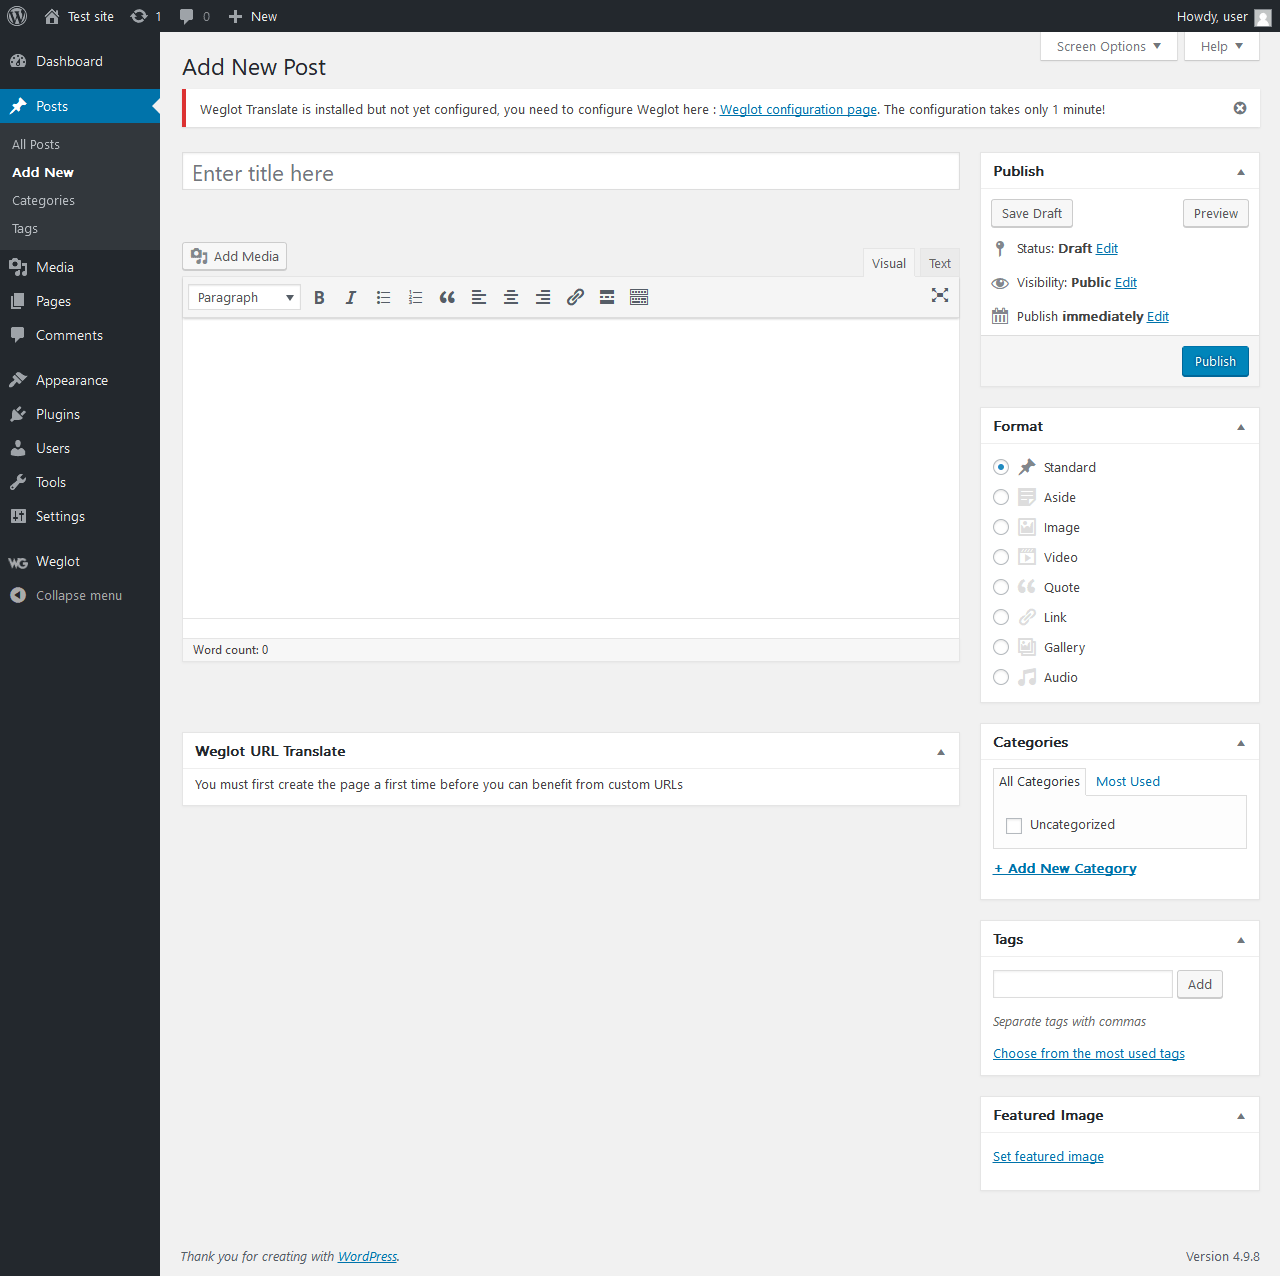This screenshot has height=1276, width=1280.
Task: Collapse the Format meta box
Action: click(x=1241, y=427)
